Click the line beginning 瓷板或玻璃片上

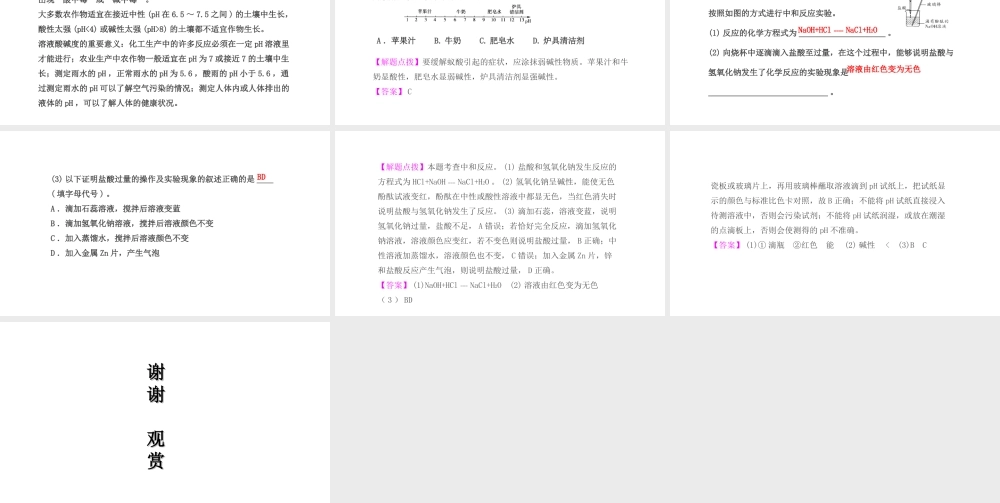(828, 186)
